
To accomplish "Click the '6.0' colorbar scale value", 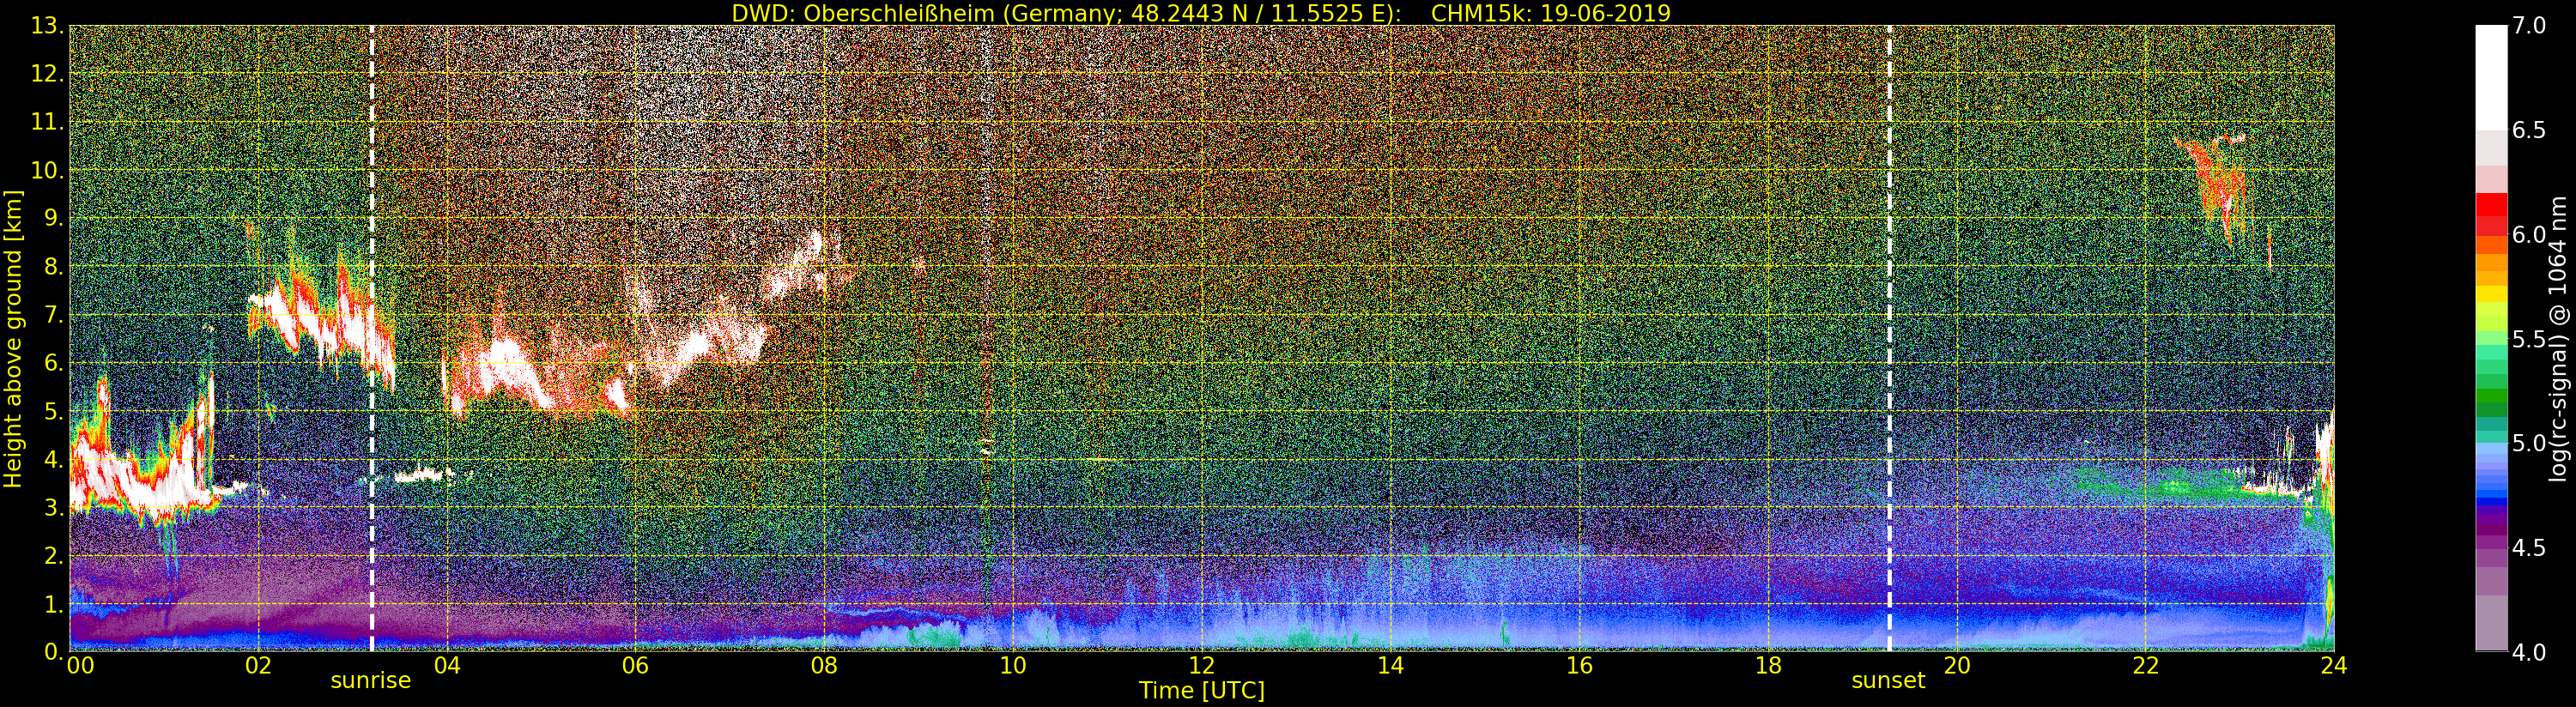I will pos(2530,234).
